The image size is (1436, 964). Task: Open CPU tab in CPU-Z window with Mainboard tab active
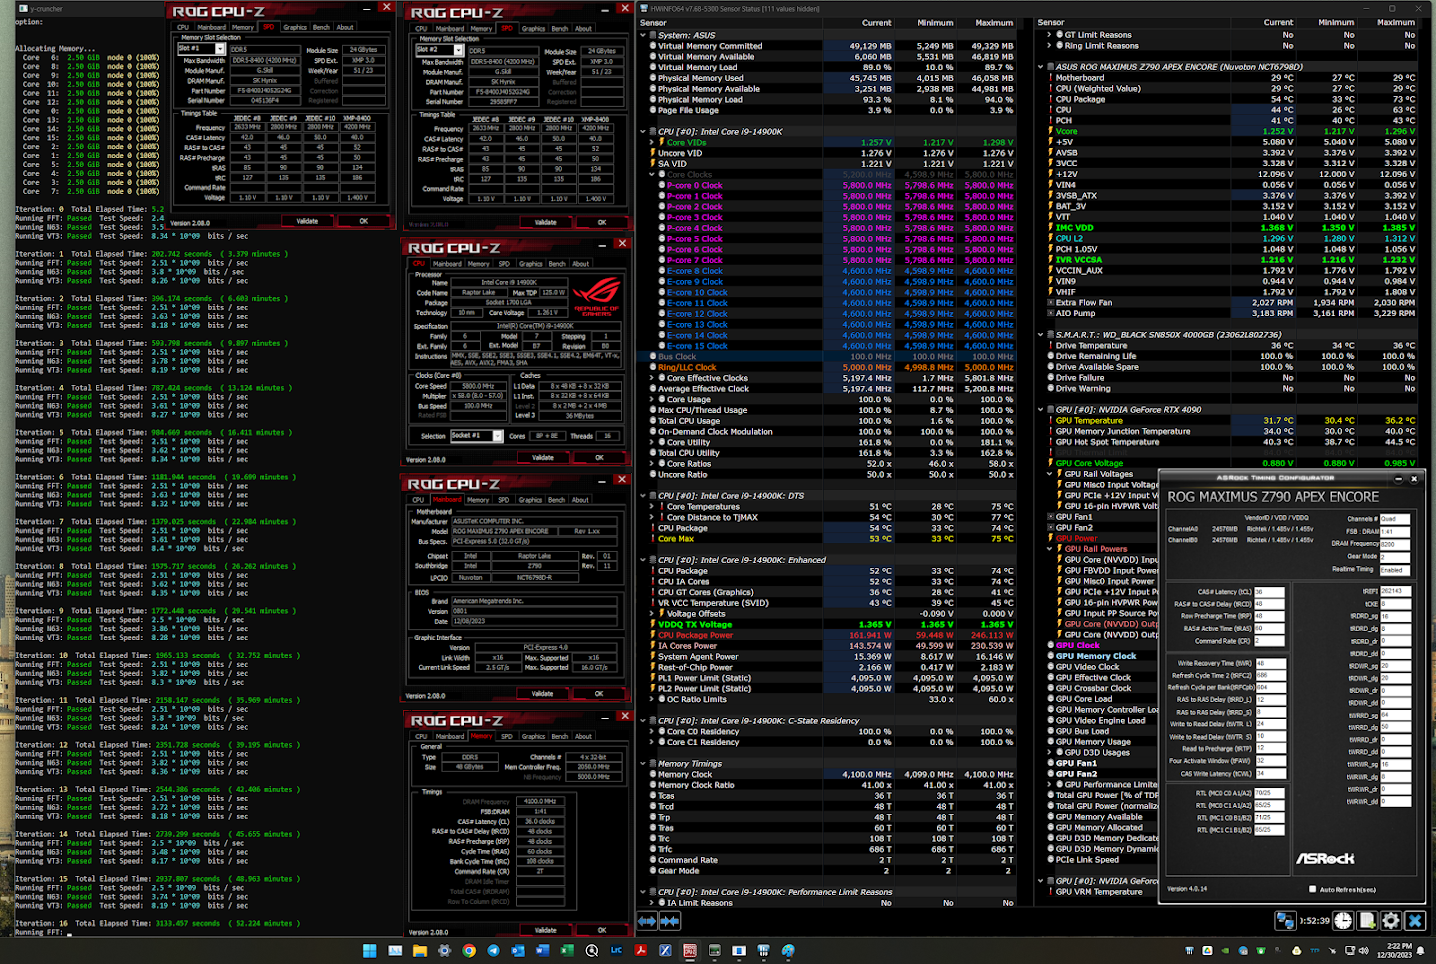click(x=419, y=500)
